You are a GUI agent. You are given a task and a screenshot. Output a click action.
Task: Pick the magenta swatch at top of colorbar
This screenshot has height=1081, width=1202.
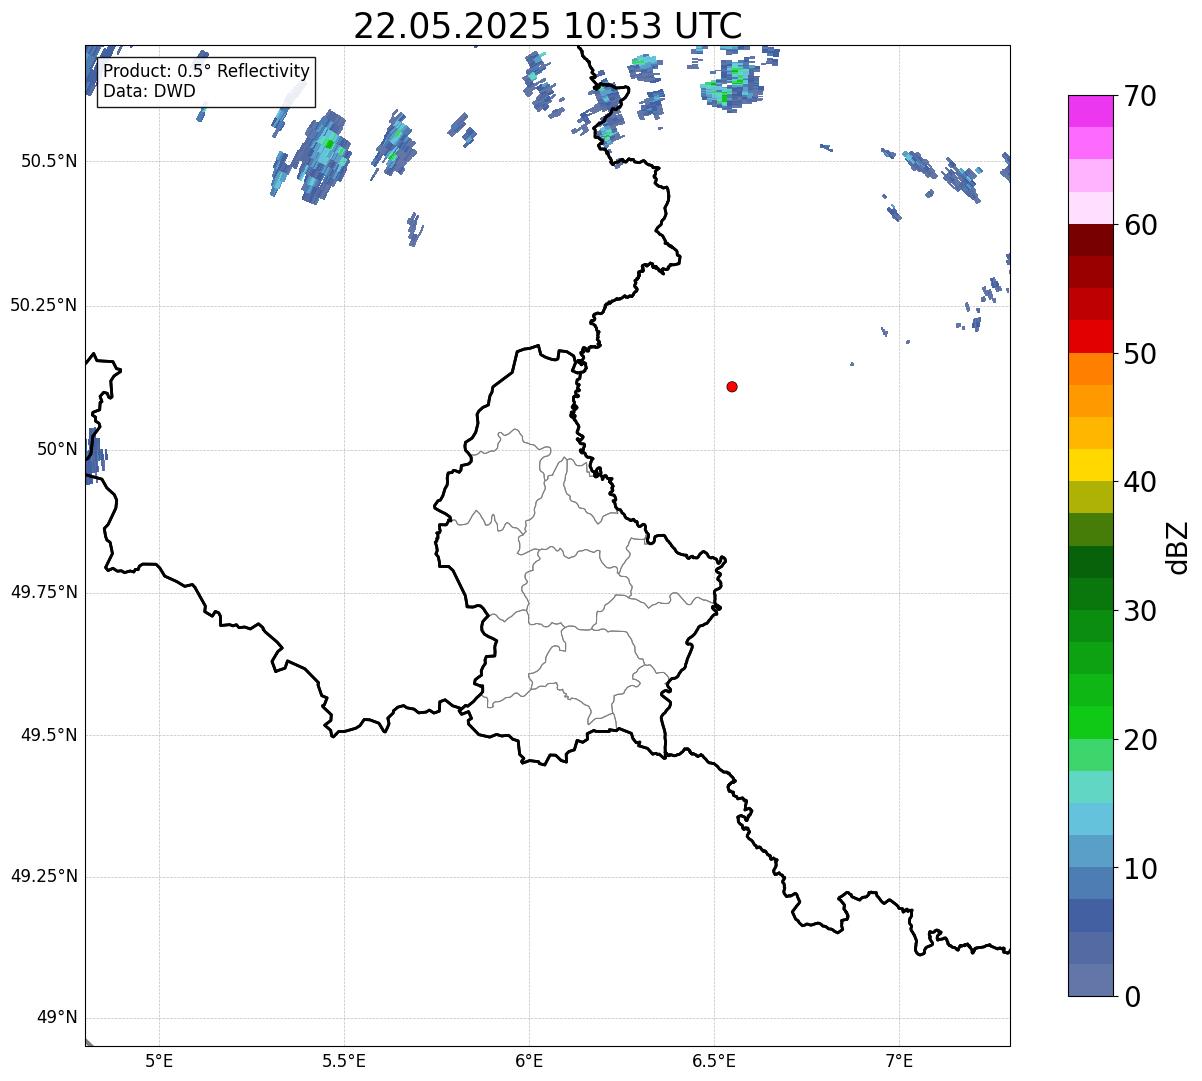[1090, 111]
